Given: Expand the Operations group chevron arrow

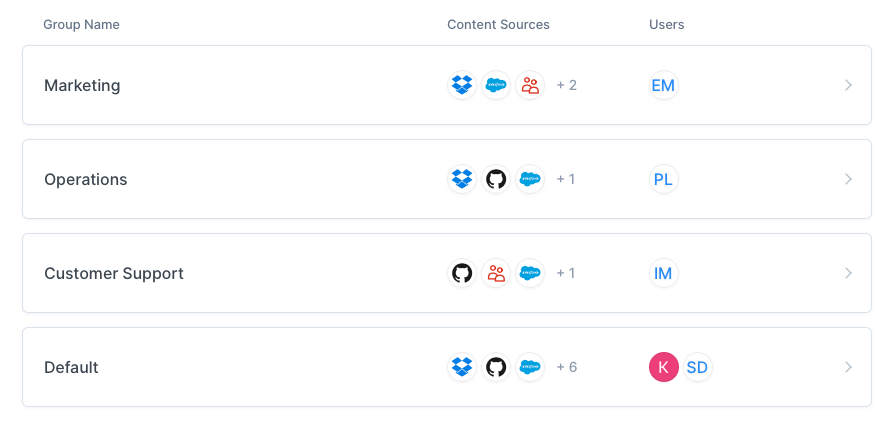Looking at the screenshot, I should click(x=848, y=179).
